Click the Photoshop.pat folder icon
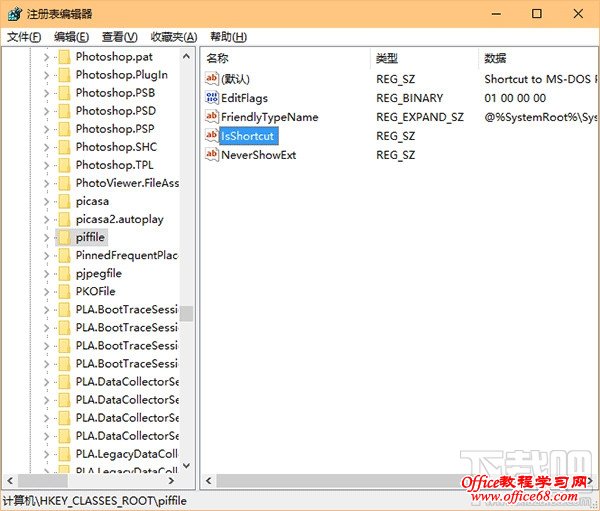The width and height of the screenshot is (600, 511). click(x=64, y=57)
